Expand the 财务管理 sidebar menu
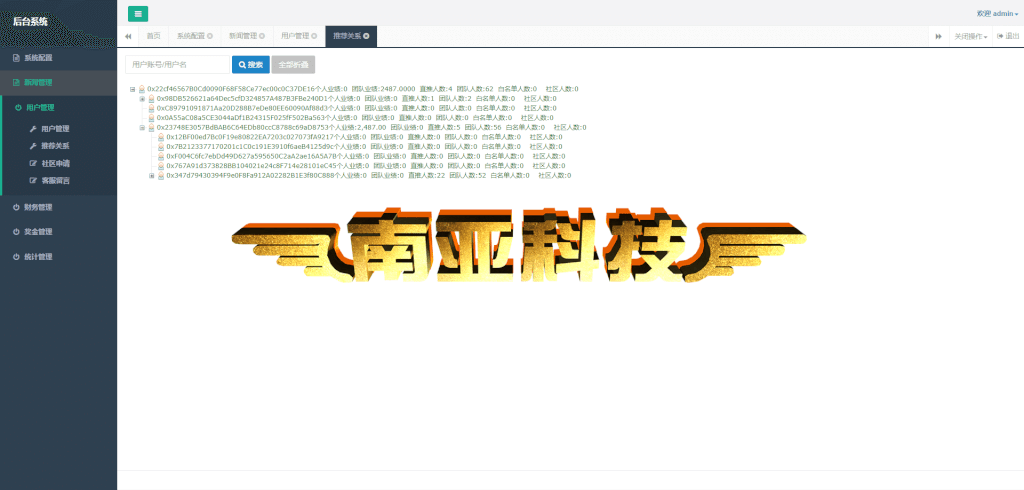 [x=59, y=207]
